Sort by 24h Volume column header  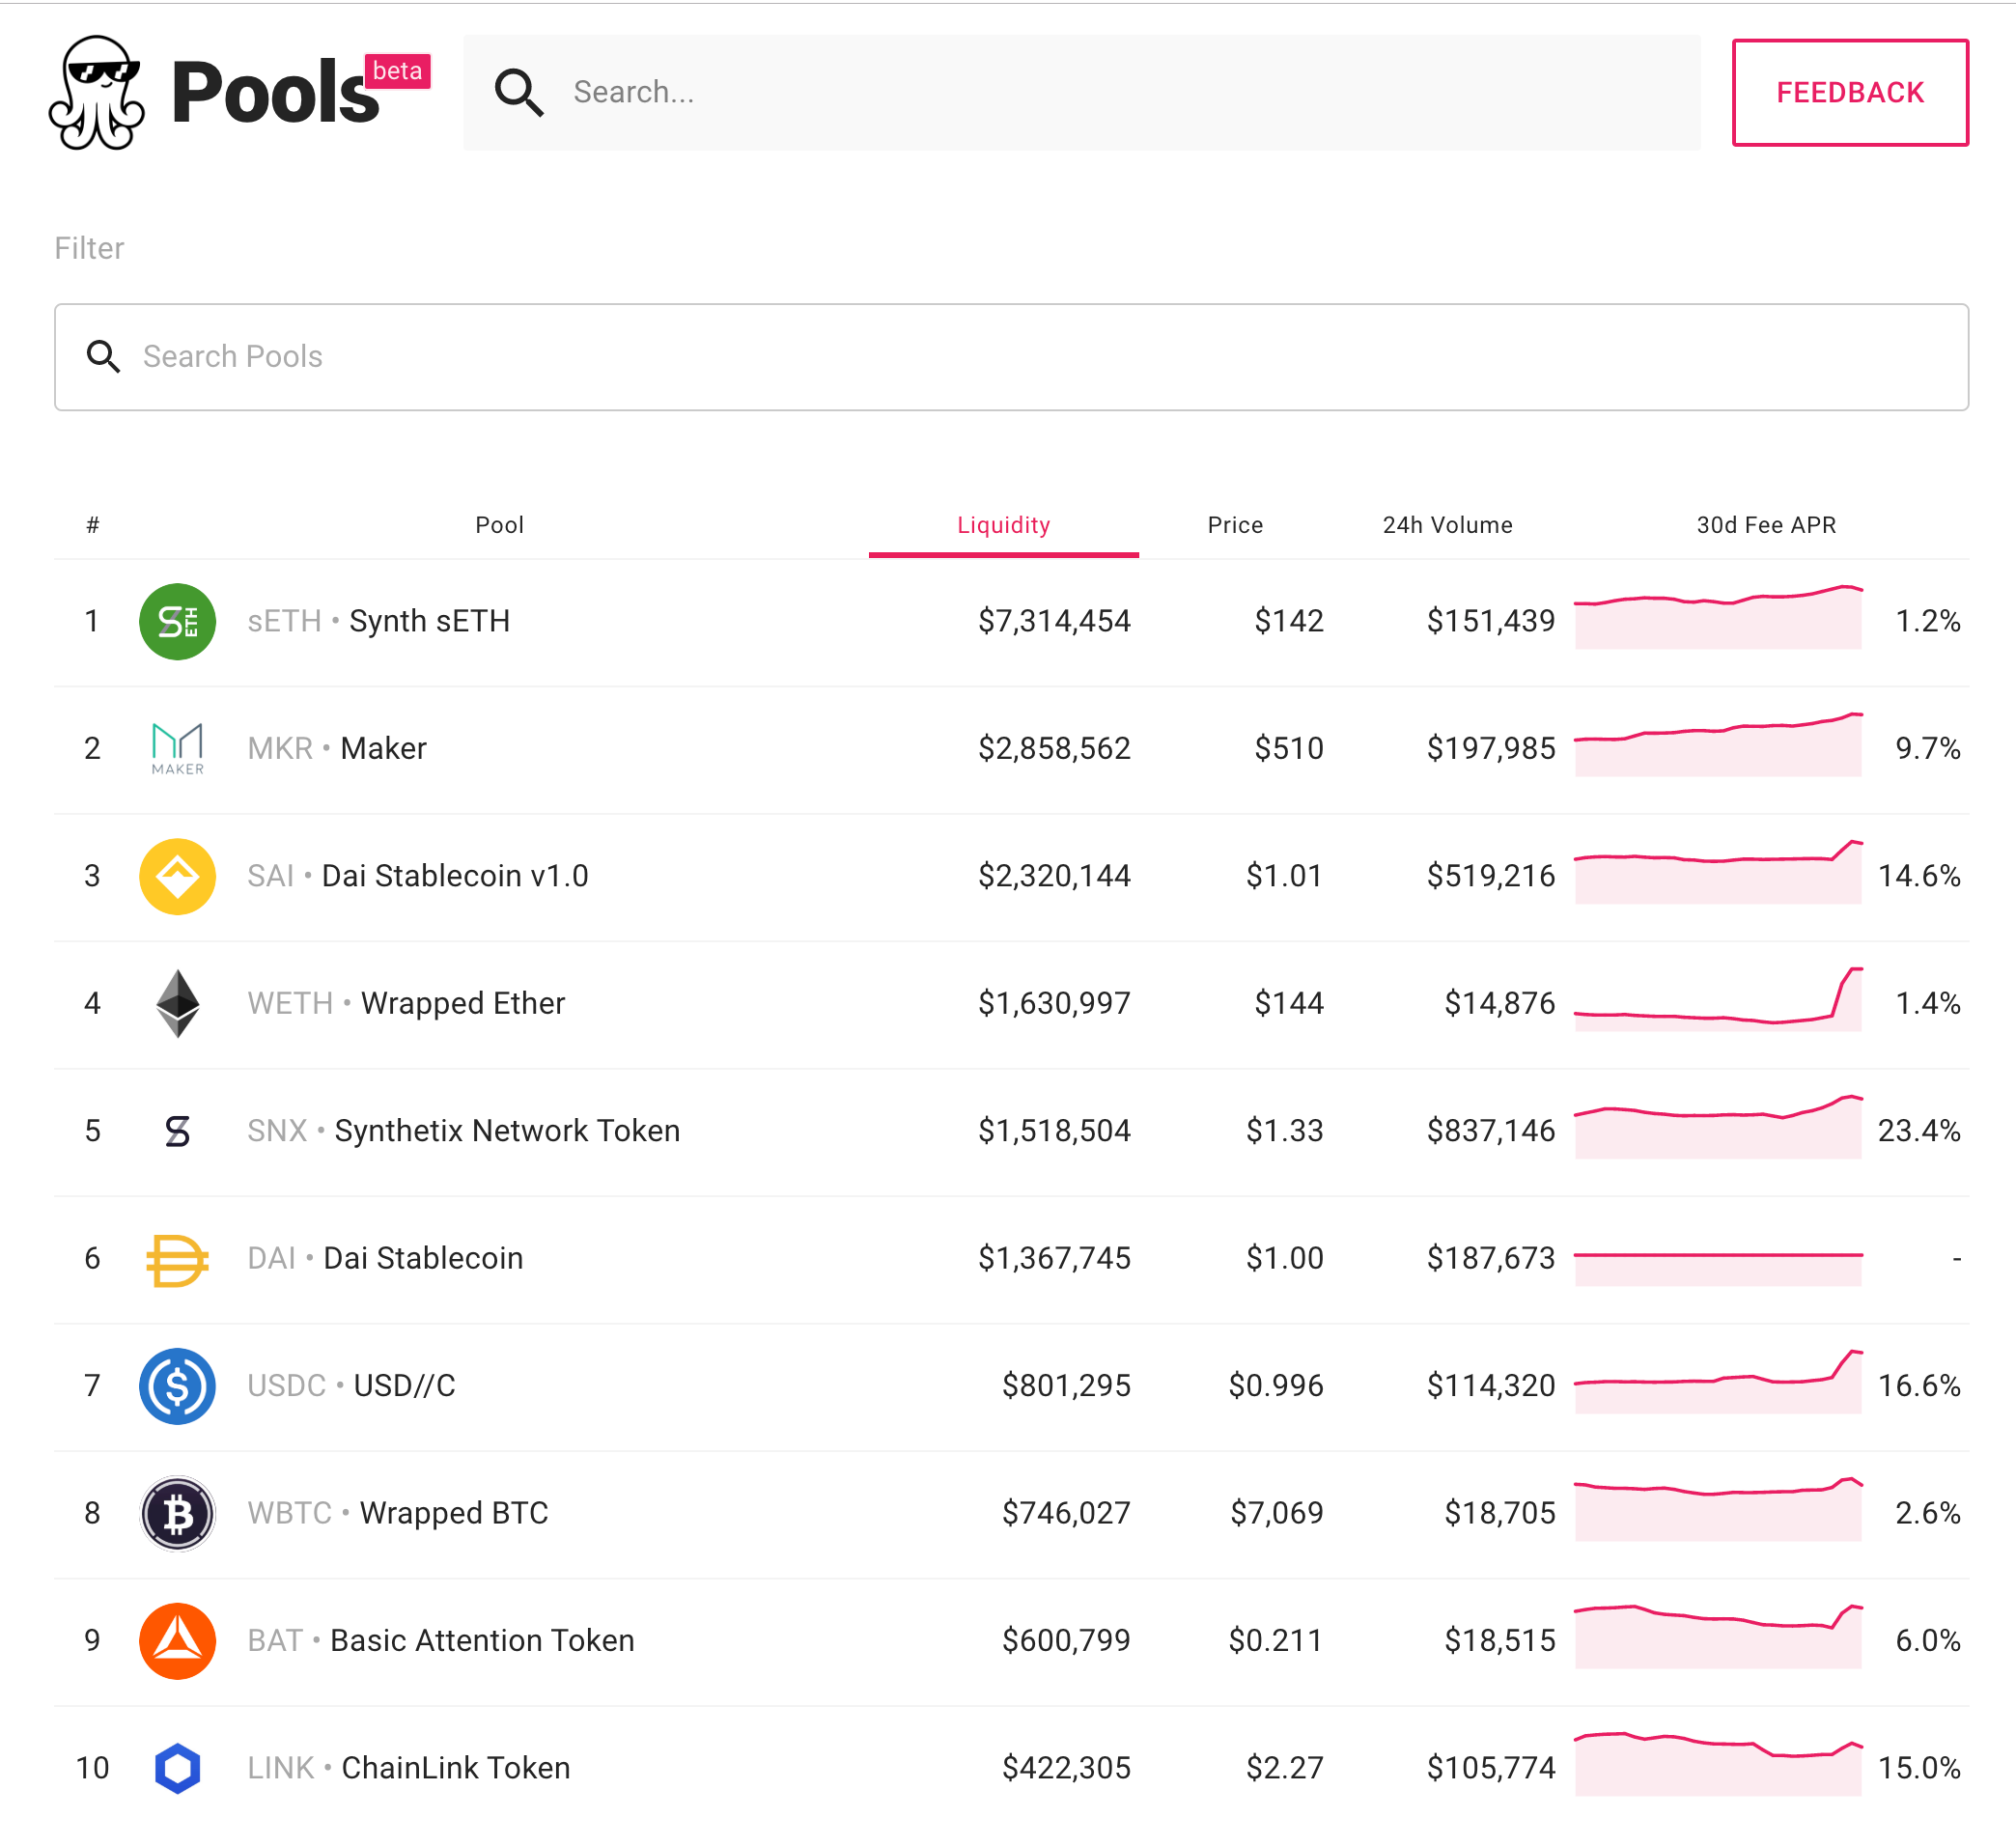point(1447,525)
